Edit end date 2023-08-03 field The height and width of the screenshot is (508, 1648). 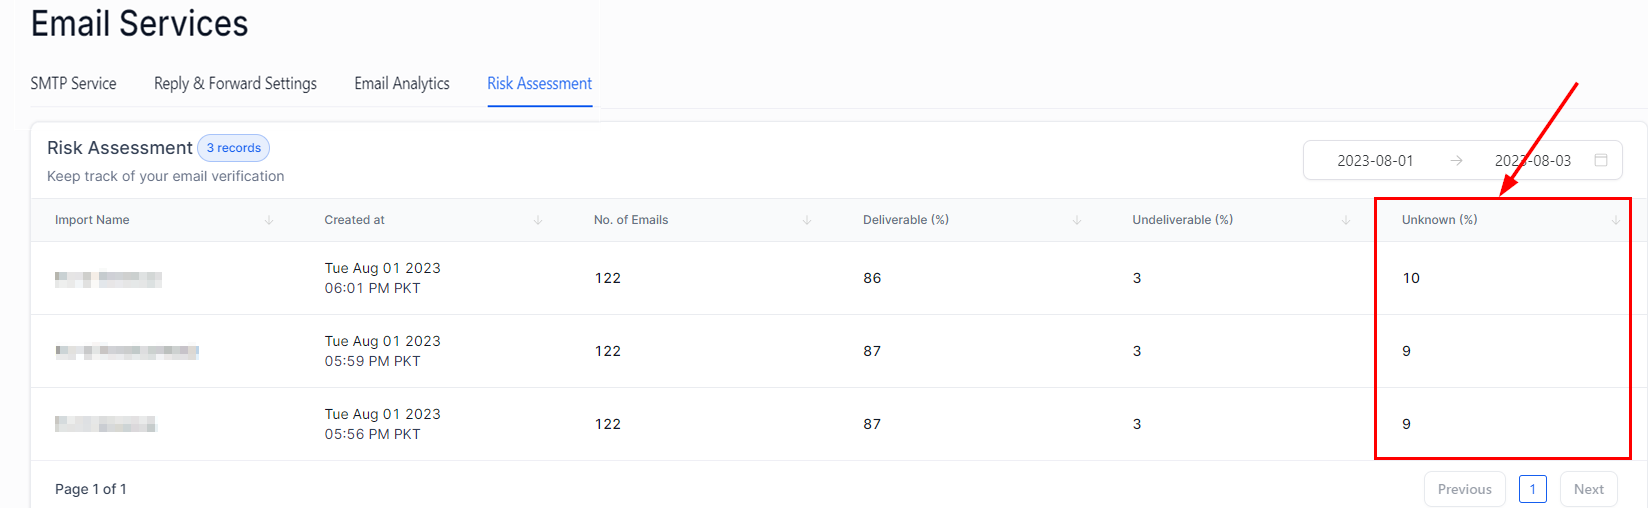click(x=1532, y=161)
